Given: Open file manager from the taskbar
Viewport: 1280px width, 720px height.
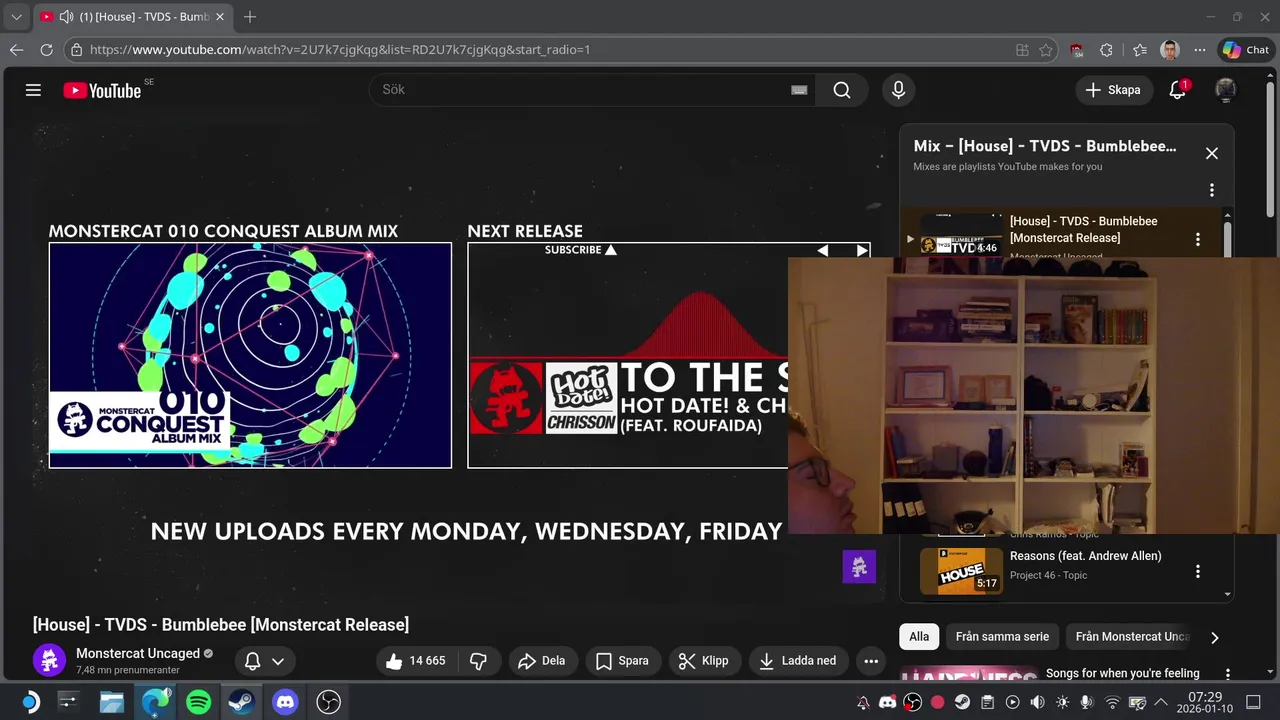Looking at the screenshot, I should [x=111, y=702].
